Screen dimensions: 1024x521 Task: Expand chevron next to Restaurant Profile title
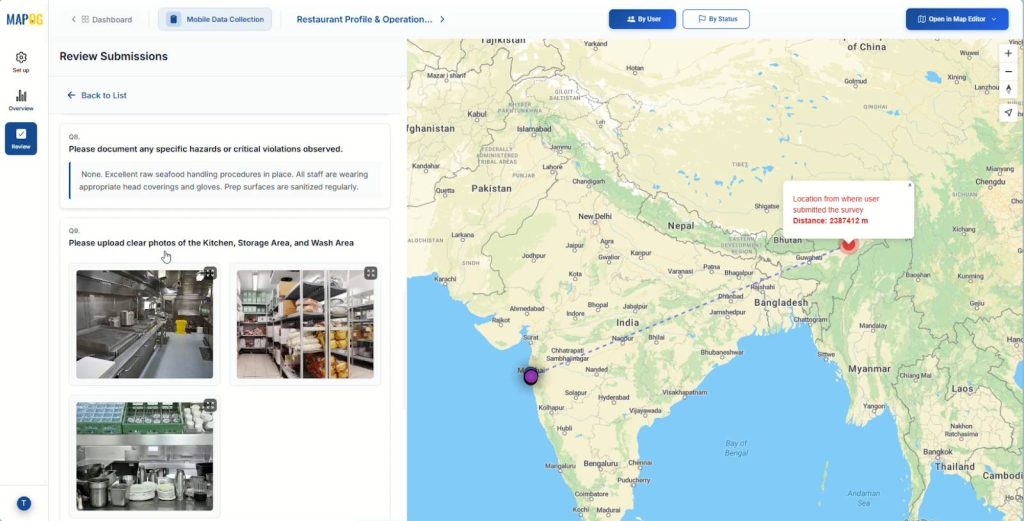tap(443, 19)
